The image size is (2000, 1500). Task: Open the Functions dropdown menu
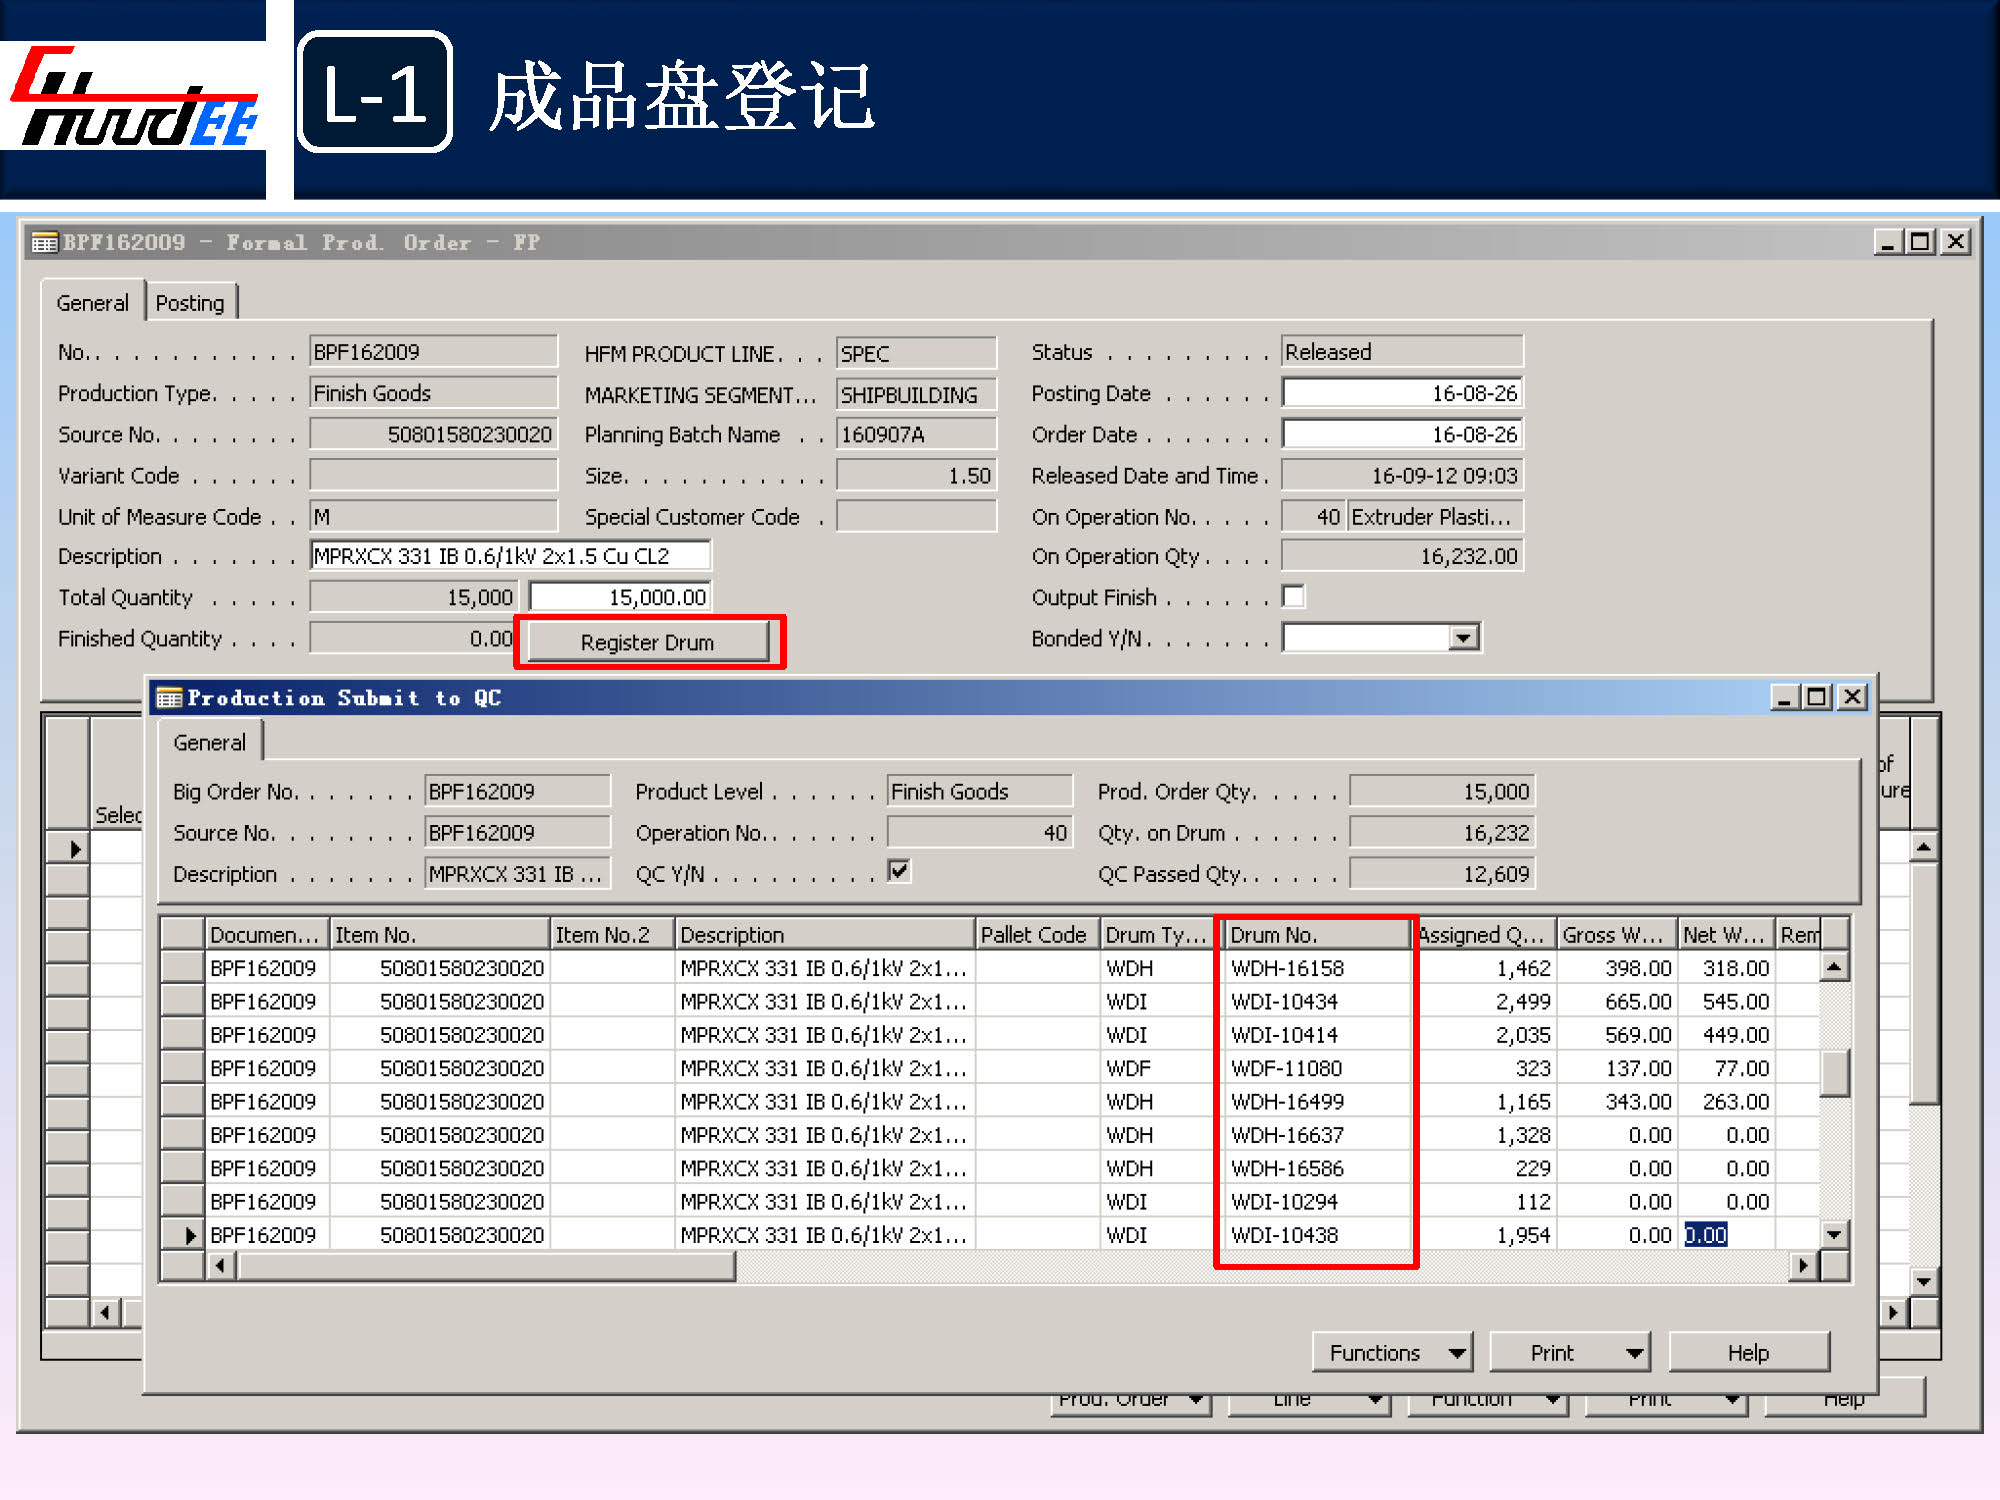click(x=1392, y=1353)
